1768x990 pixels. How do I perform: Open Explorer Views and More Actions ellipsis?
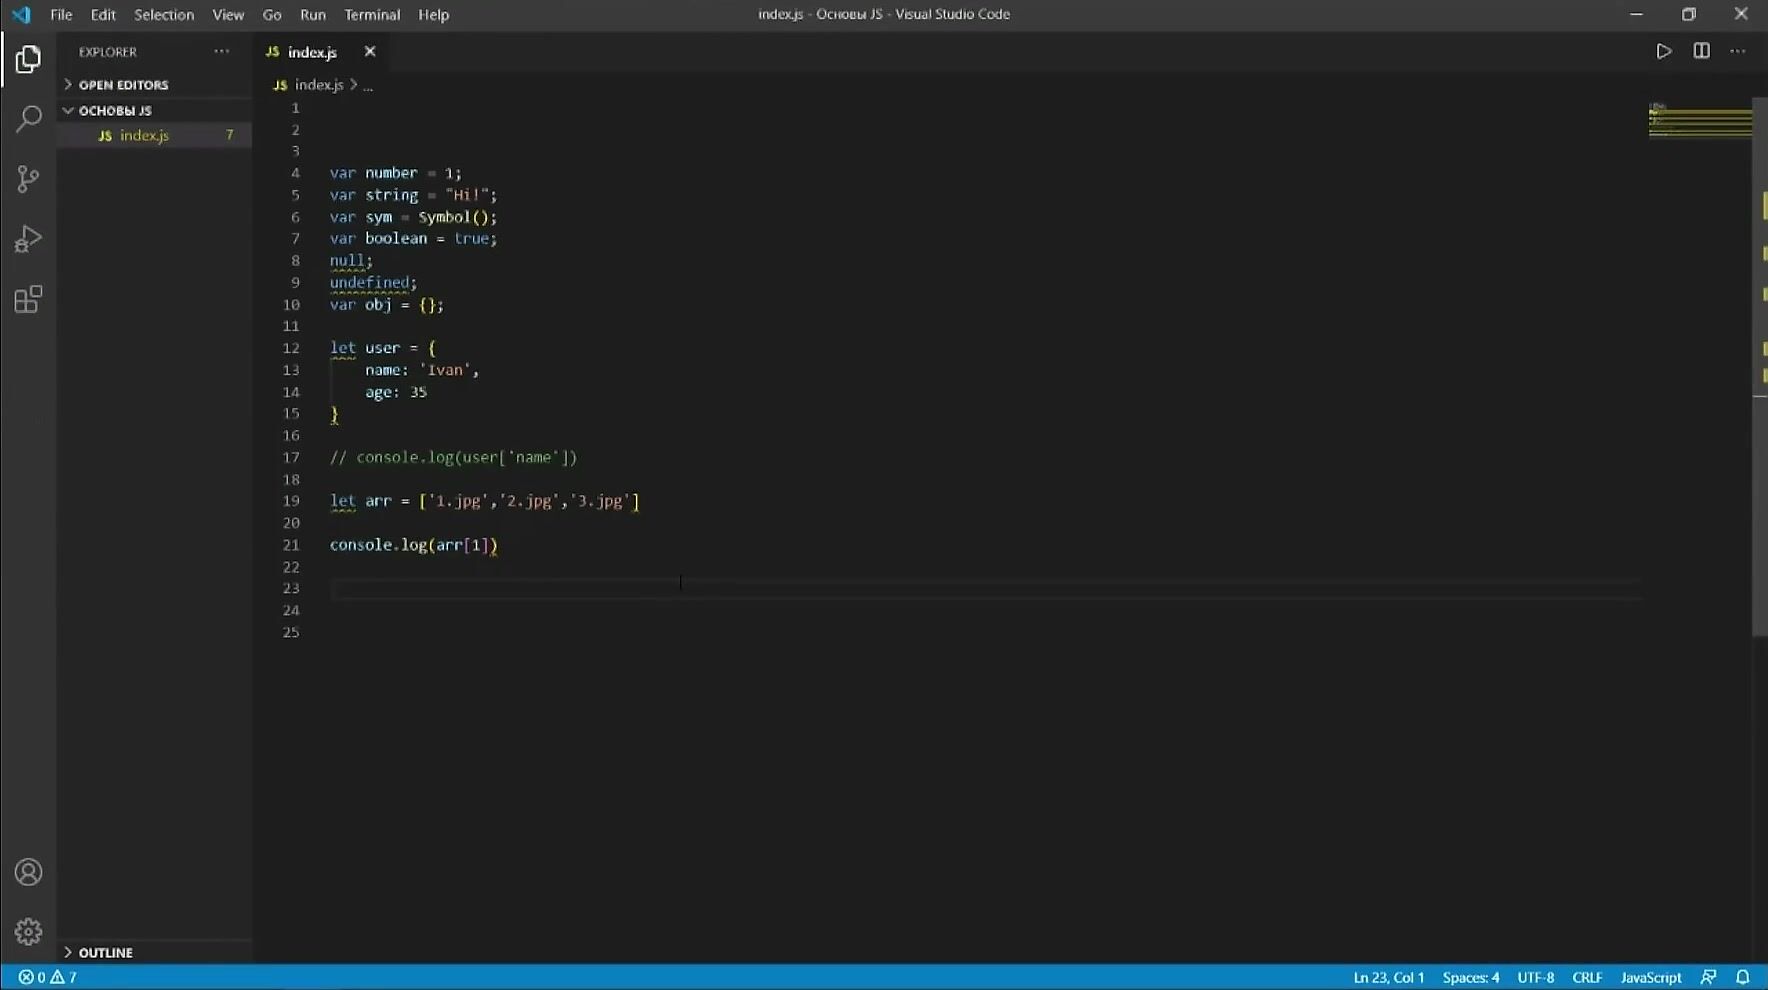tap(221, 51)
